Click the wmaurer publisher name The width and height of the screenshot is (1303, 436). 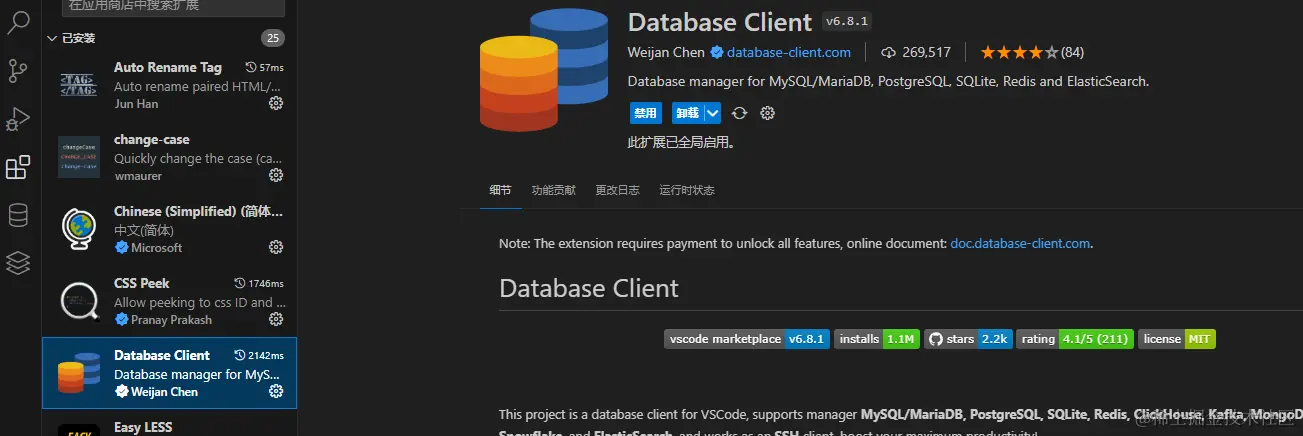pos(138,175)
